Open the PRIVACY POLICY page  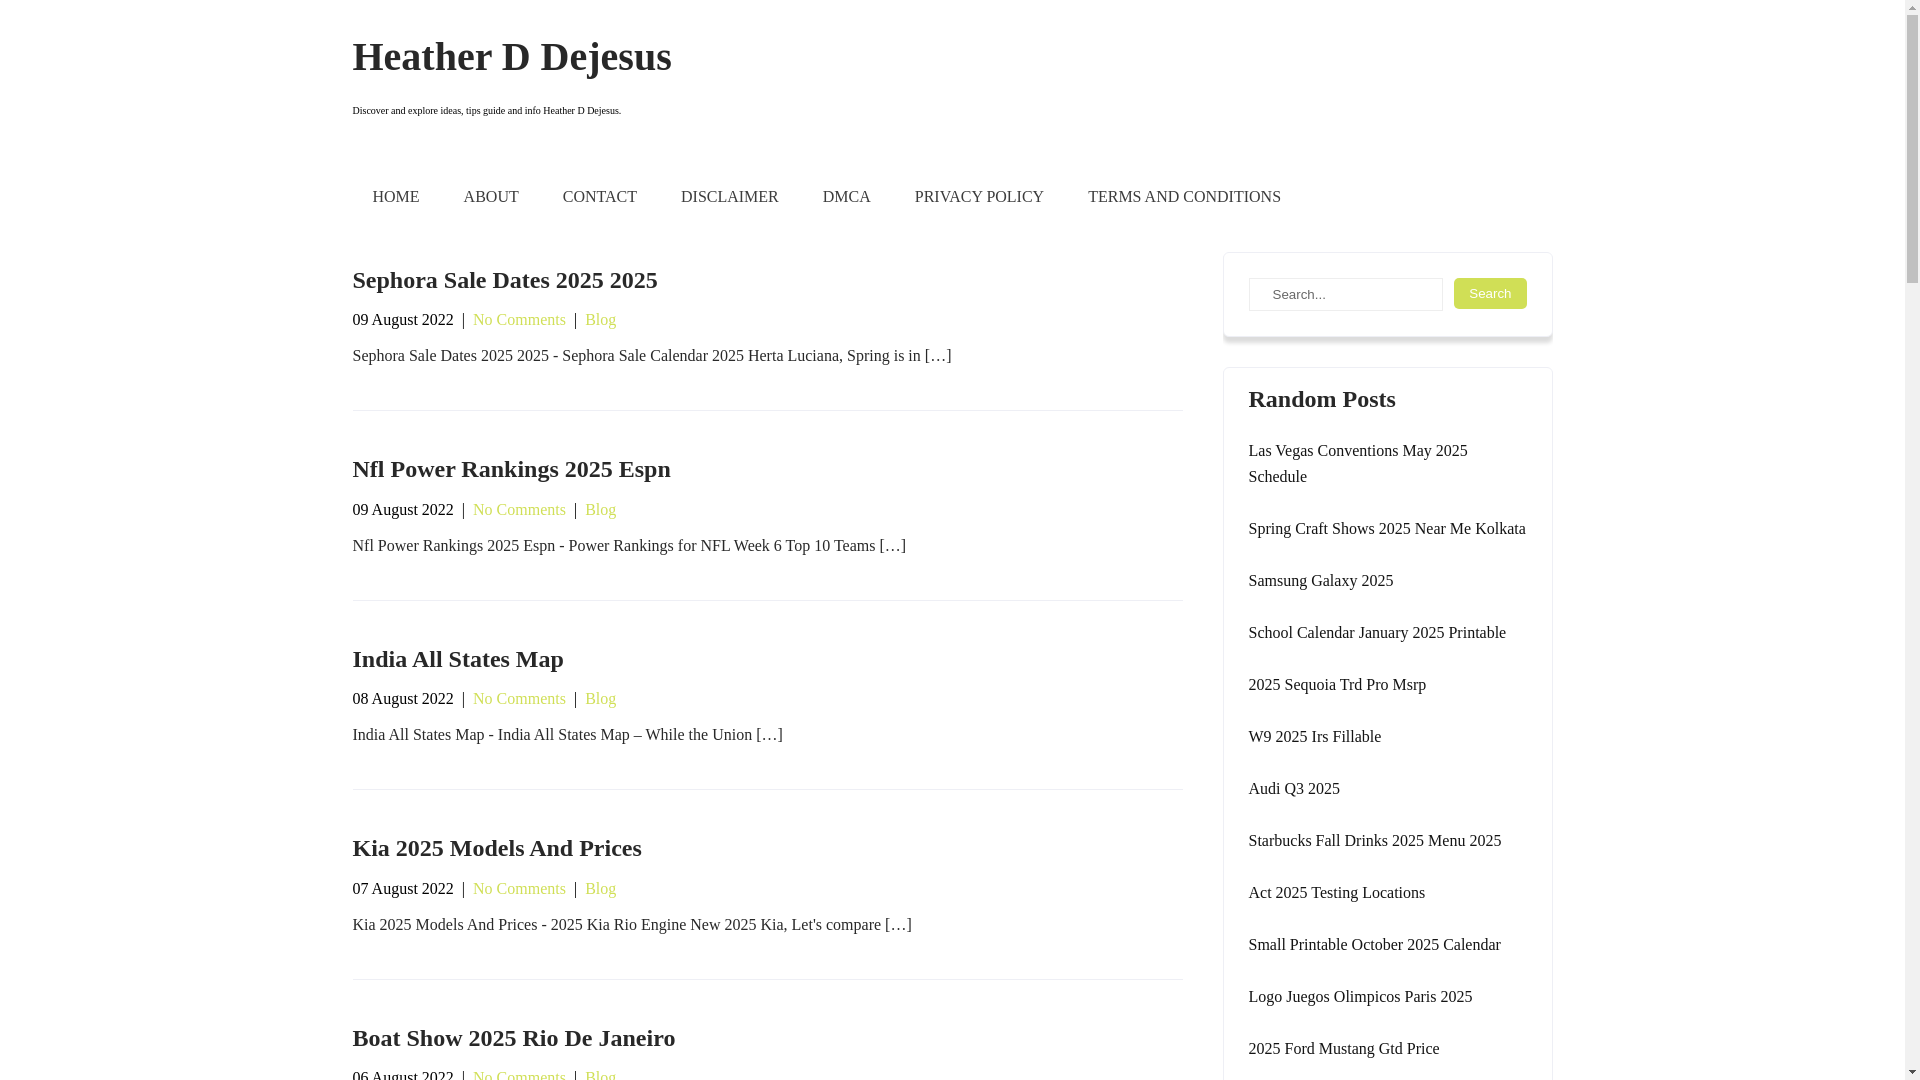coord(979,197)
